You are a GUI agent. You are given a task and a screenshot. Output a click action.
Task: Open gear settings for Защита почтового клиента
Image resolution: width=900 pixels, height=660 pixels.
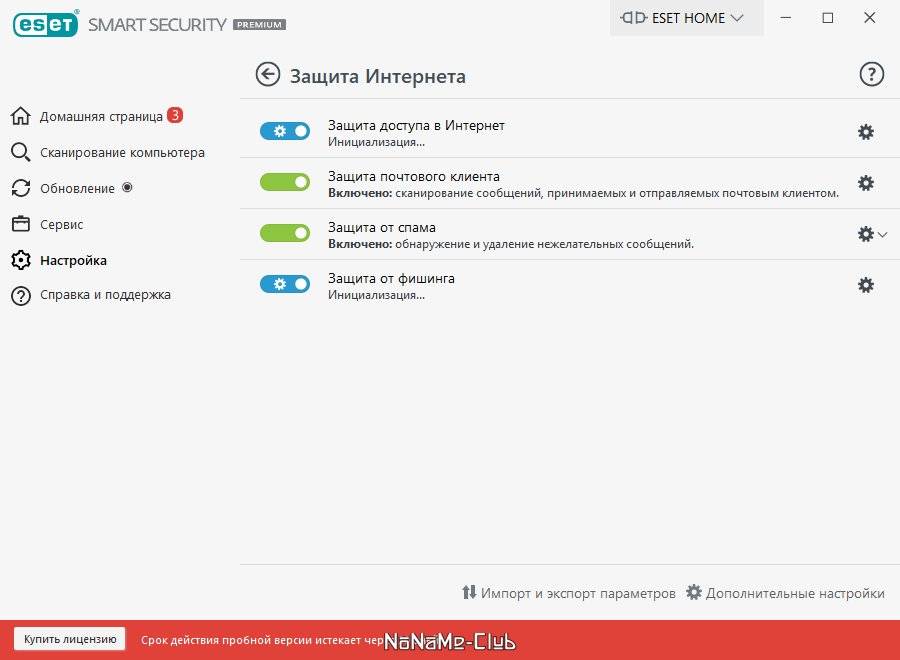tap(866, 183)
